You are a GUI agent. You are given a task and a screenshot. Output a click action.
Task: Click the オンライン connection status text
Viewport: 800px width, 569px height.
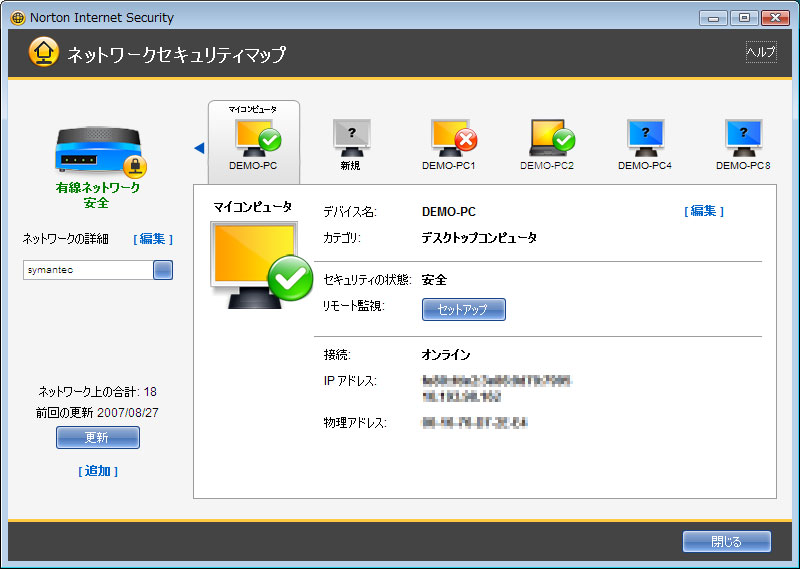446,355
